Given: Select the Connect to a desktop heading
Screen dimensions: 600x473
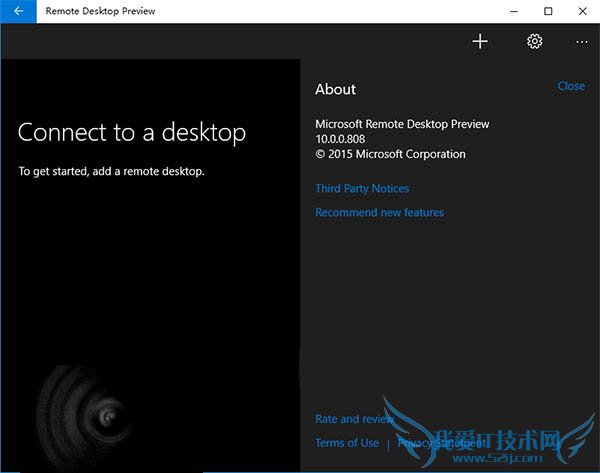Looking at the screenshot, I should pyautogui.click(x=132, y=132).
